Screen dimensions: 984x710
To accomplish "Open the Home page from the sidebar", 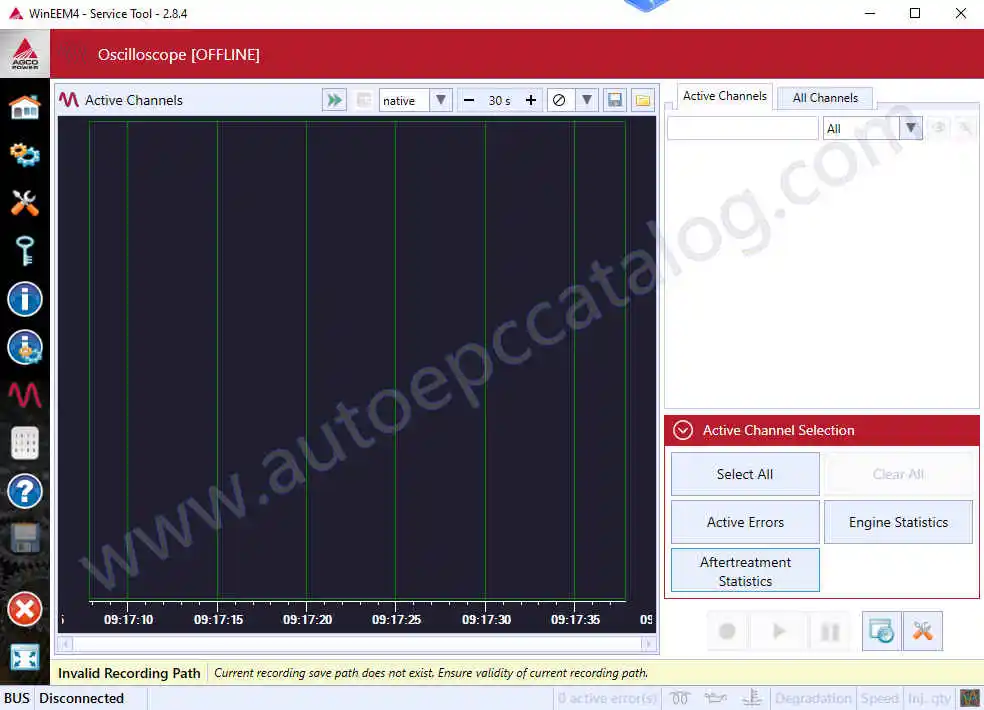I will [25, 107].
